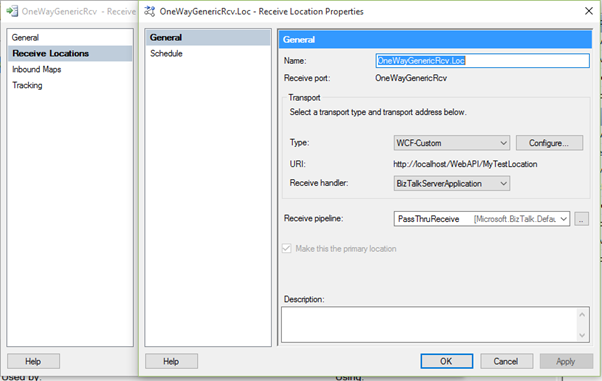Screen dimensions: 602x381
Task: Click the Description scrollbar up arrow
Action: 582,315
